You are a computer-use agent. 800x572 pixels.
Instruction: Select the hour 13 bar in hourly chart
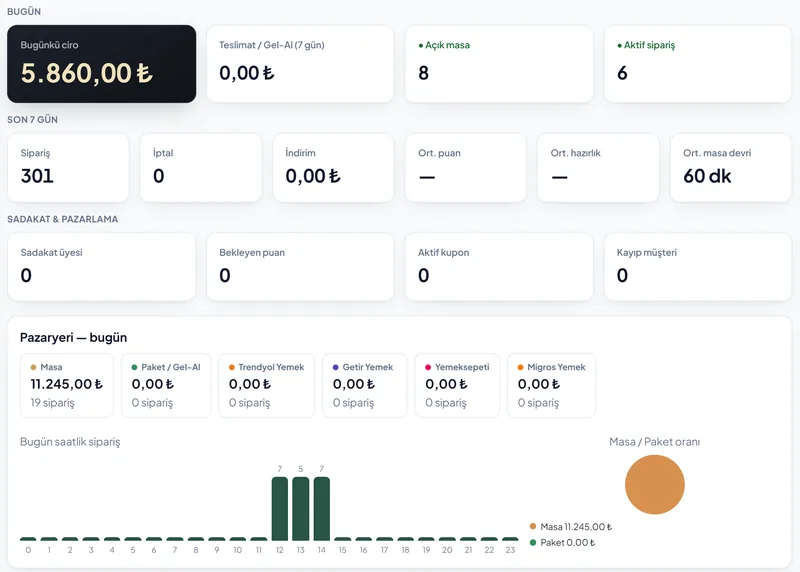(301, 509)
